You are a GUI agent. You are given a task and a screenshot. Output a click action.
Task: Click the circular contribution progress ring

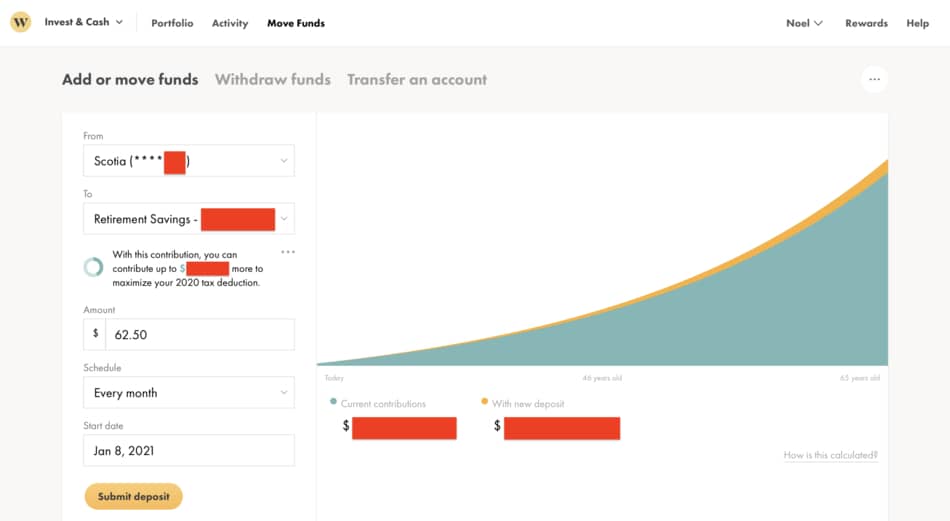point(93,267)
